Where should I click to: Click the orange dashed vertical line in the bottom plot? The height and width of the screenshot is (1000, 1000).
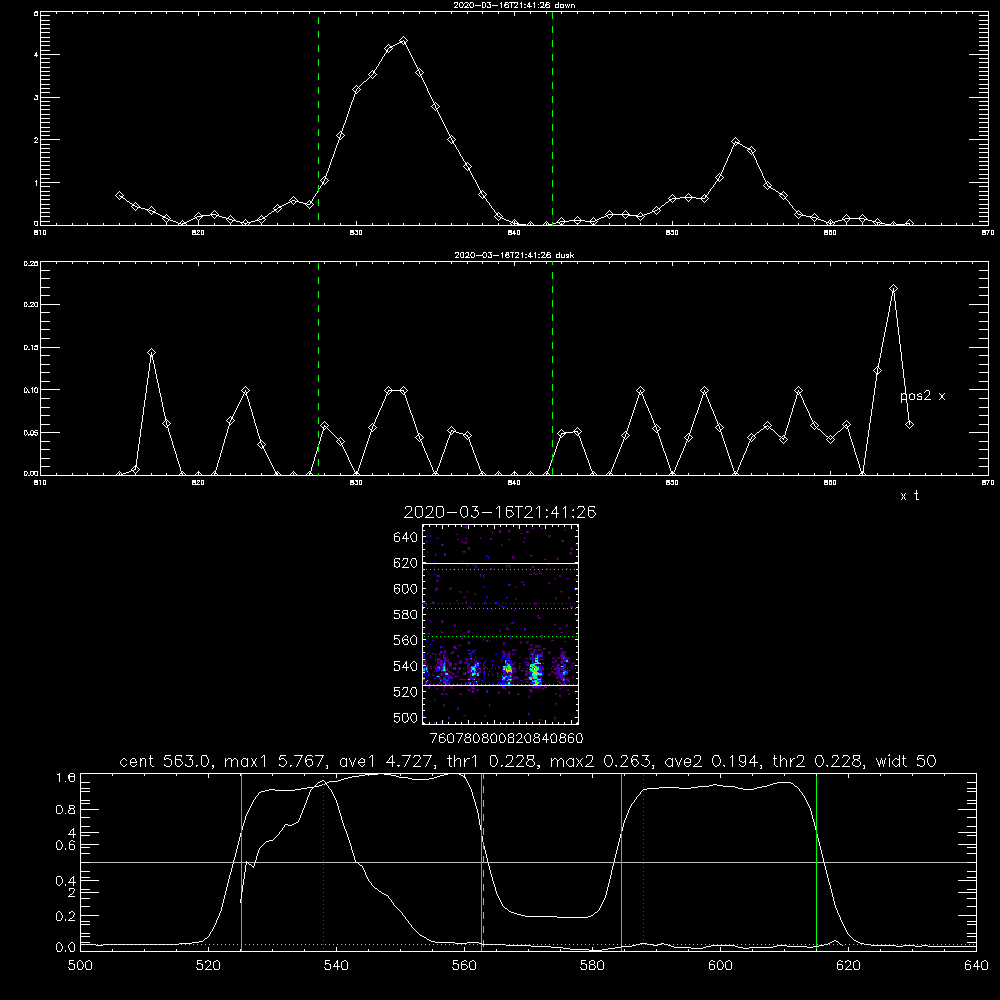click(x=483, y=861)
